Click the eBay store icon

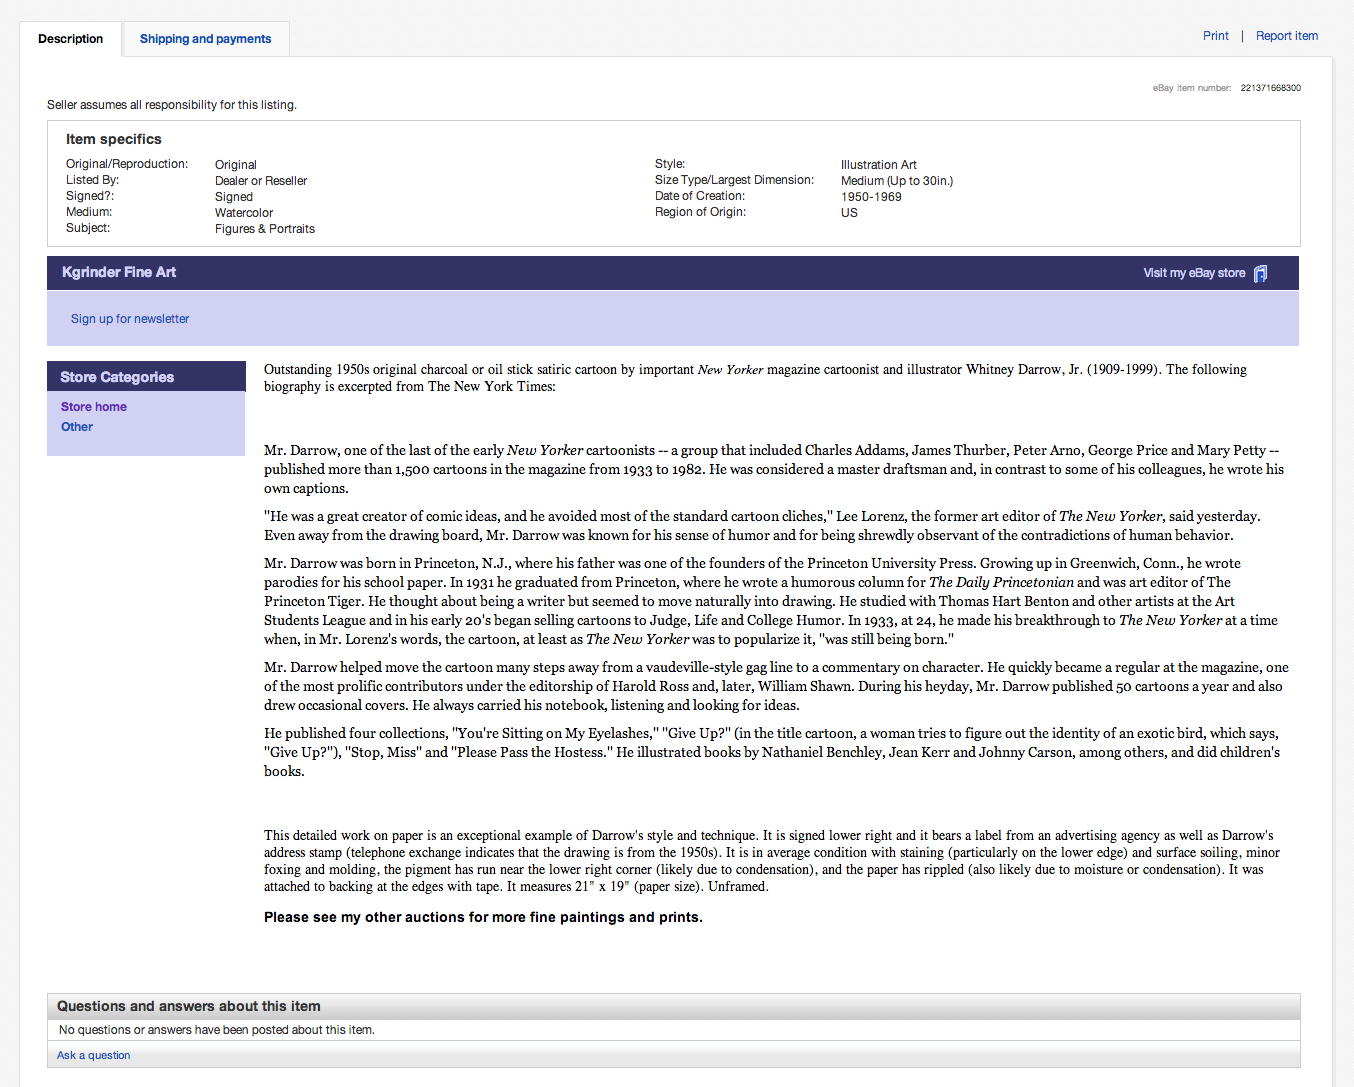(x=1260, y=273)
